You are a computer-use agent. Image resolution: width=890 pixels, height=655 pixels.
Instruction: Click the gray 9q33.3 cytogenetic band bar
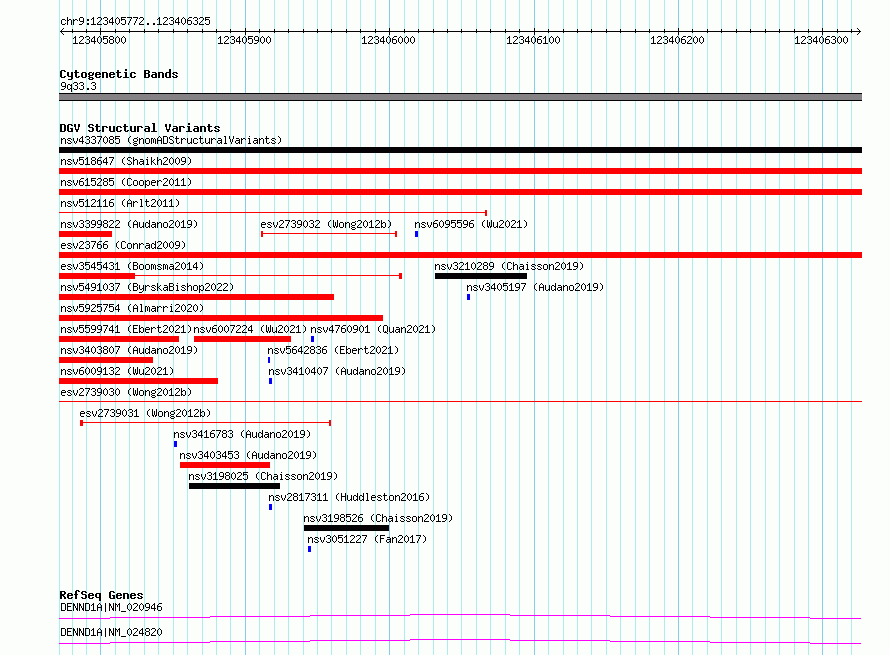pos(460,97)
